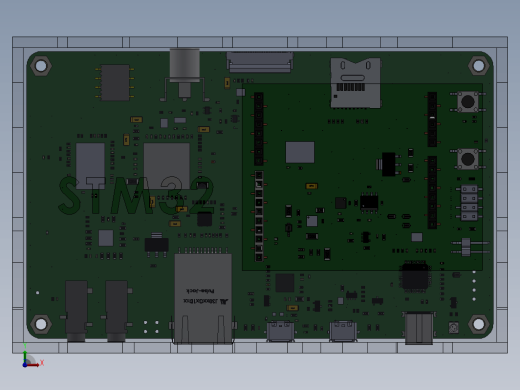Select the large square grey chip behind STM32 text

coord(167,166)
